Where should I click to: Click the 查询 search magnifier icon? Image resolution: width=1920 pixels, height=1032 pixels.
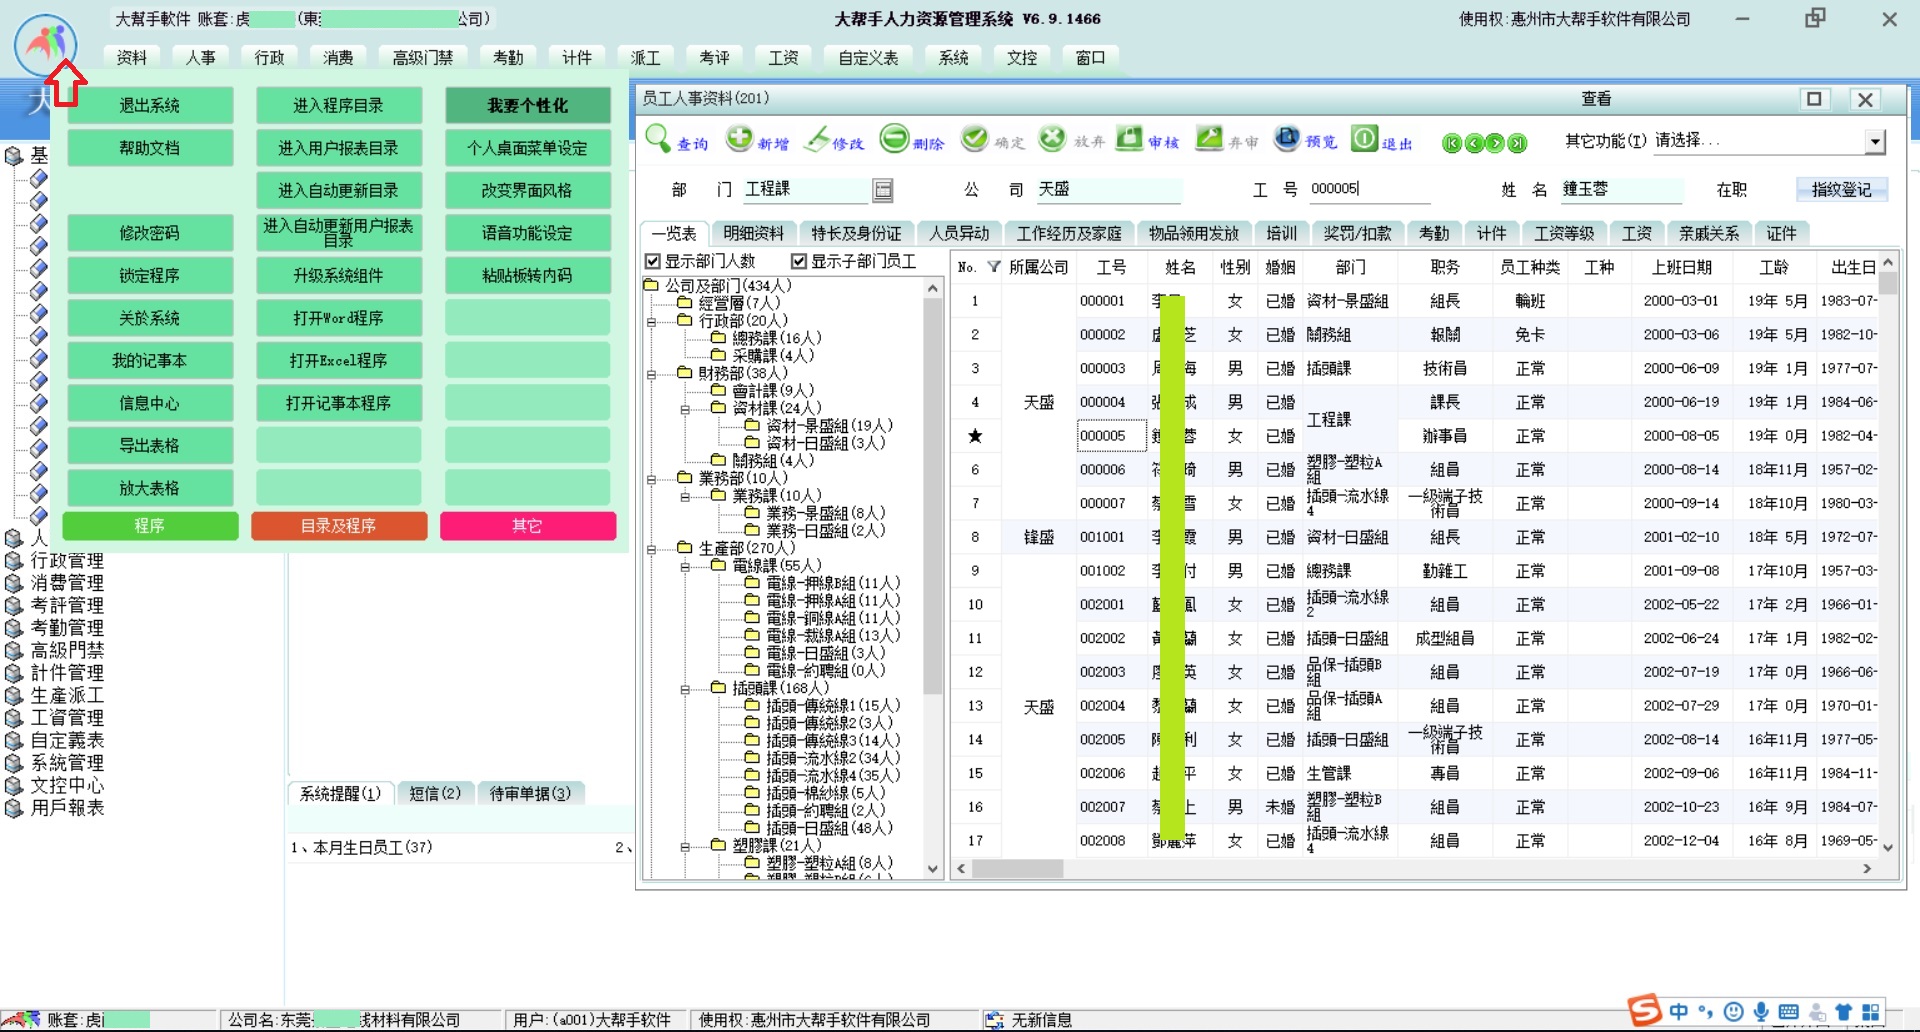[658, 138]
